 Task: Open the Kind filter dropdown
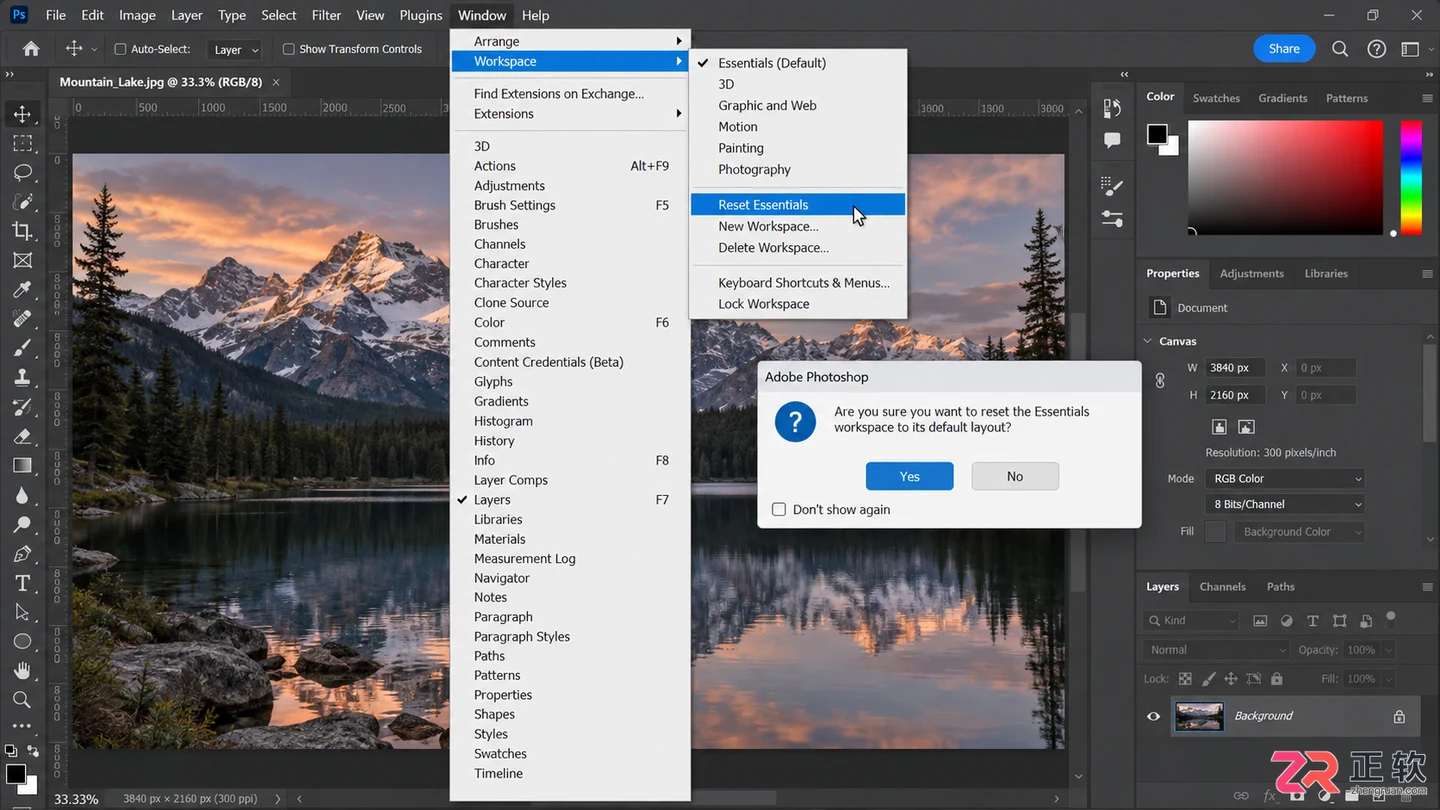[1191, 620]
